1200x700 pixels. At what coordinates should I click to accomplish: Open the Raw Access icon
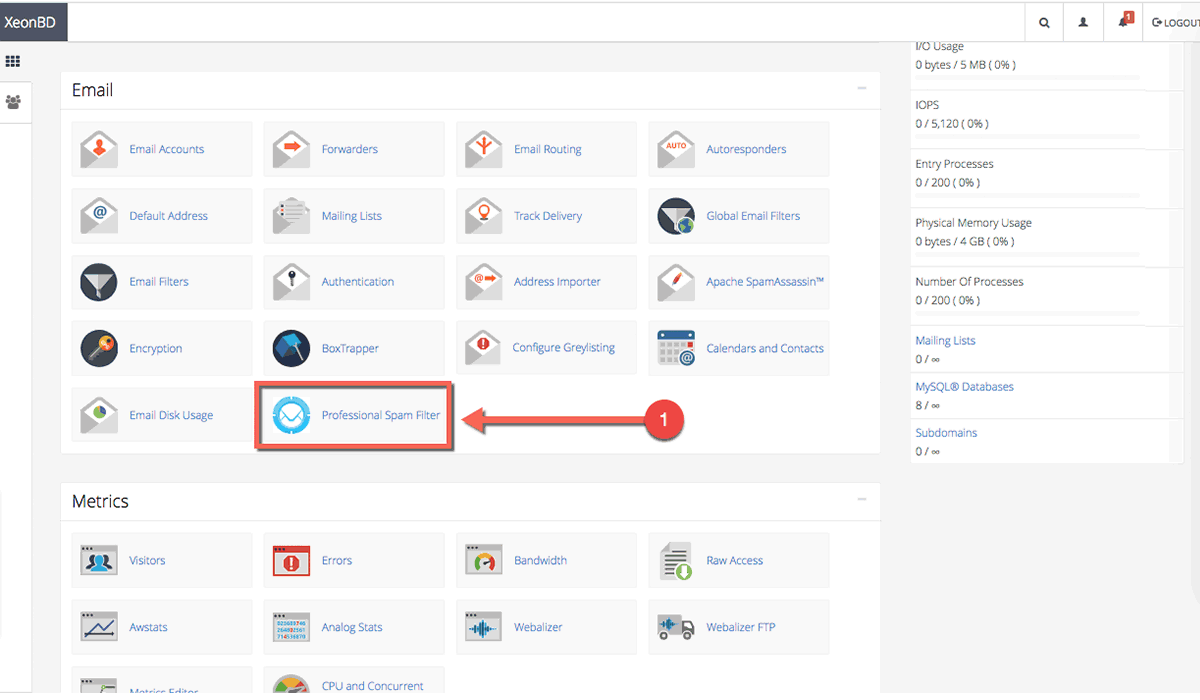pyautogui.click(x=676, y=561)
